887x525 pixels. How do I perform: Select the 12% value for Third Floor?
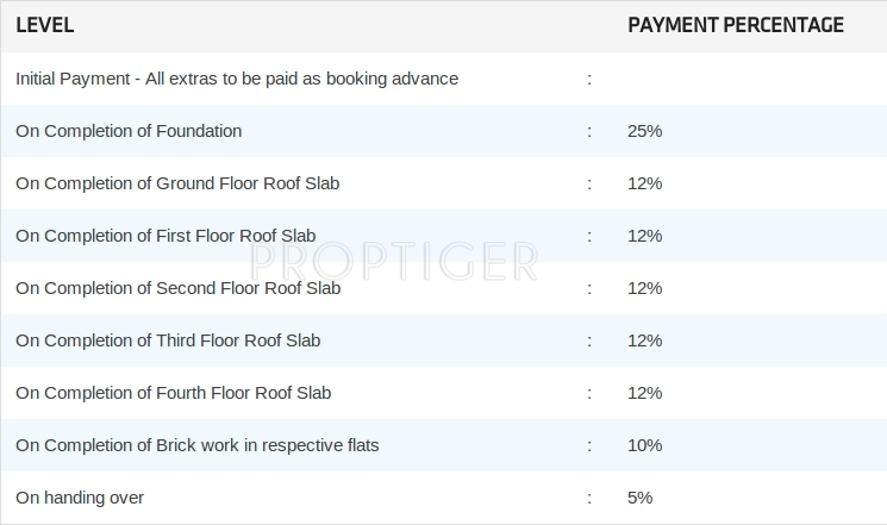pyautogui.click(x=645, y=341)
